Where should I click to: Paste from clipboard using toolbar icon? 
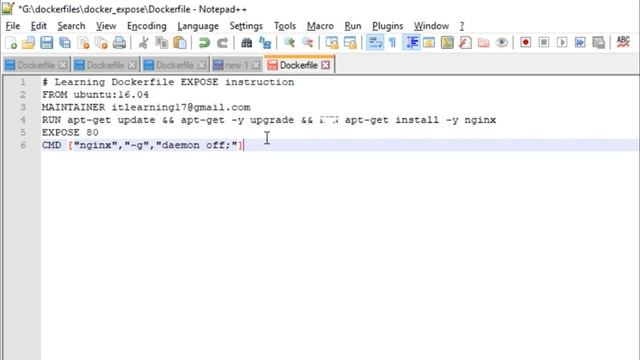[180, 42]
